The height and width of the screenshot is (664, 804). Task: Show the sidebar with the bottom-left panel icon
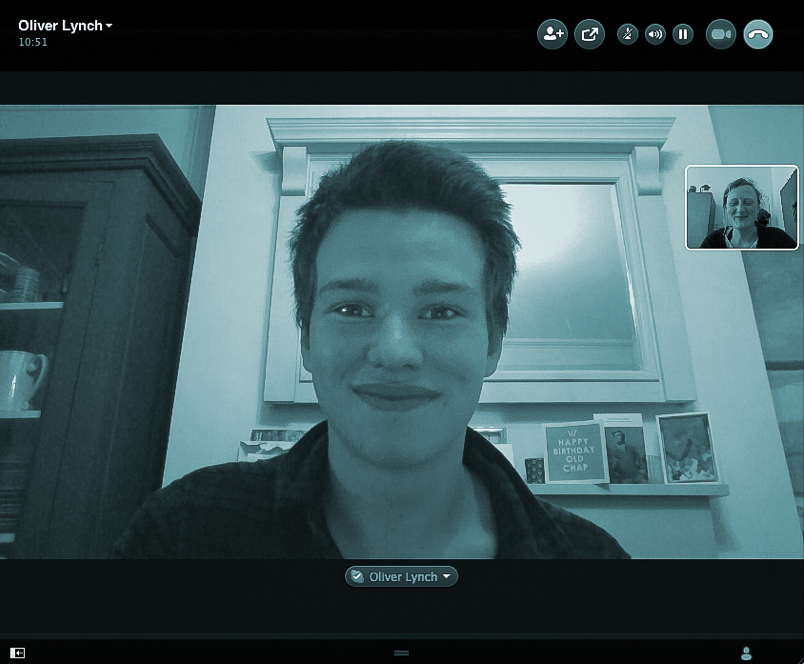[17, 653]
